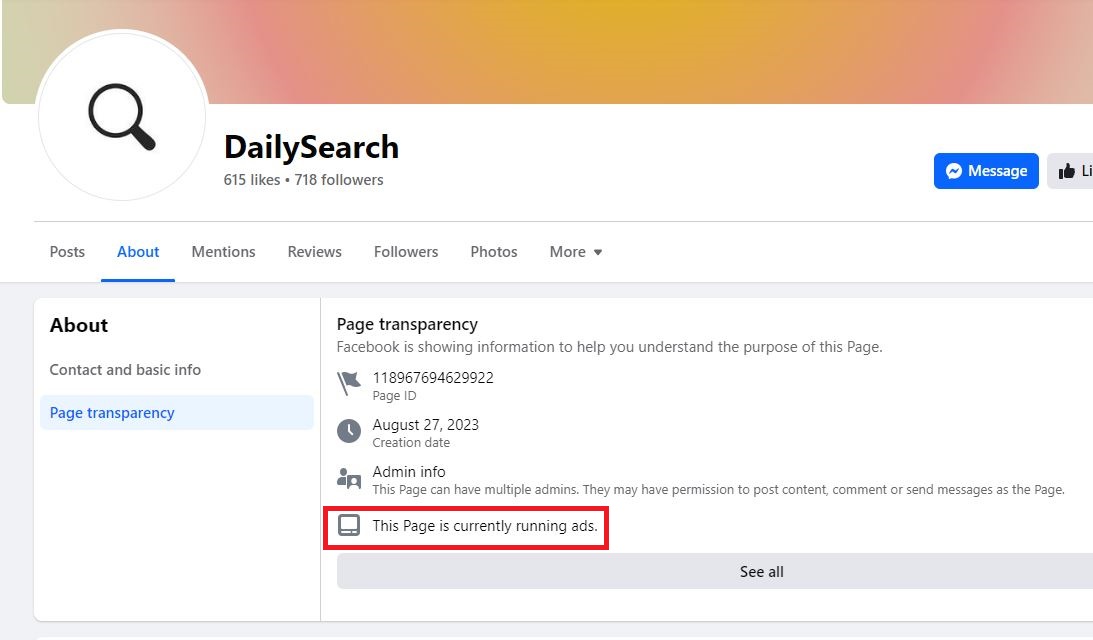The height and width of the screenshot is (640, 1093).
Task: Click the About sidebar heading
Action: [x=79, y=326]
